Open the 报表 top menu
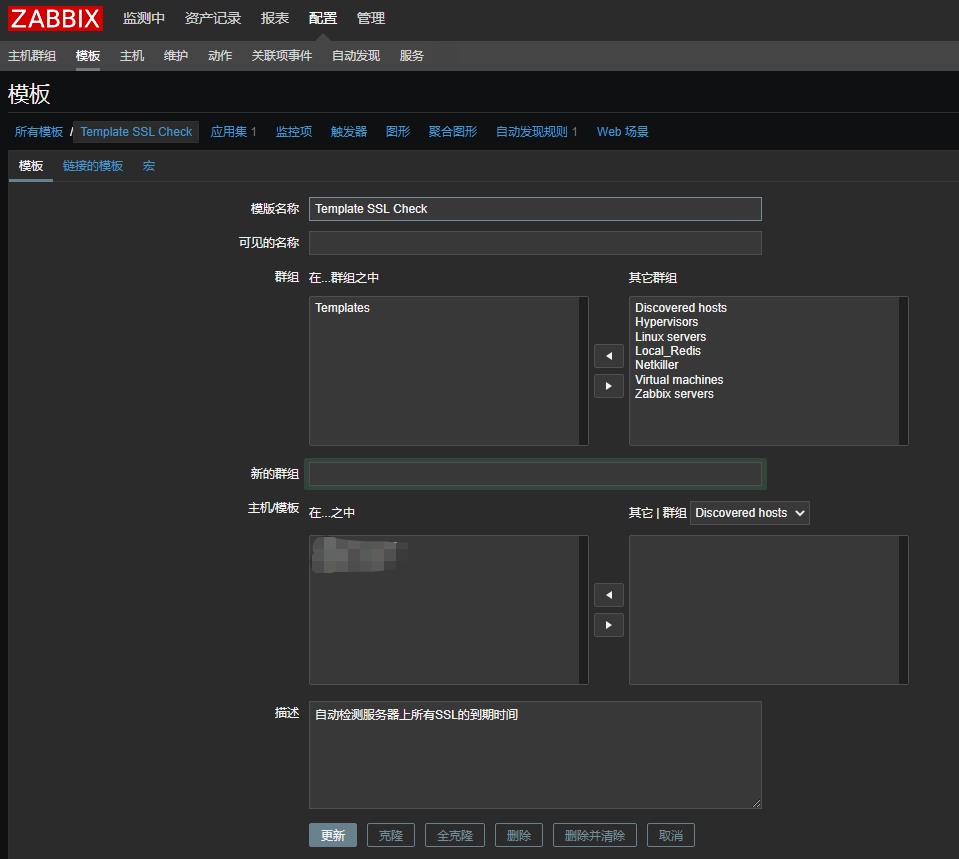Viewport: 959px width, 859px height. pyautogui.click(x=275, y=18)
